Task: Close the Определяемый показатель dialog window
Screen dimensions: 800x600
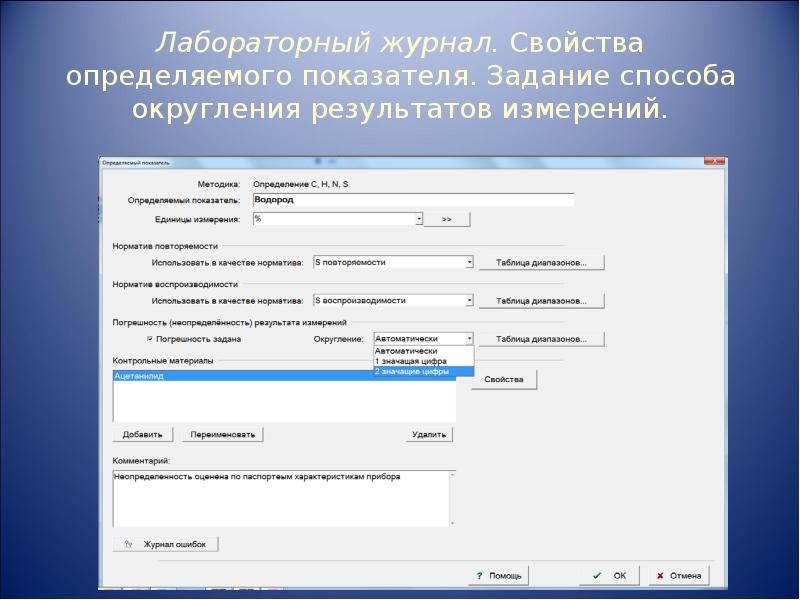Action: [x=714, y=160]
